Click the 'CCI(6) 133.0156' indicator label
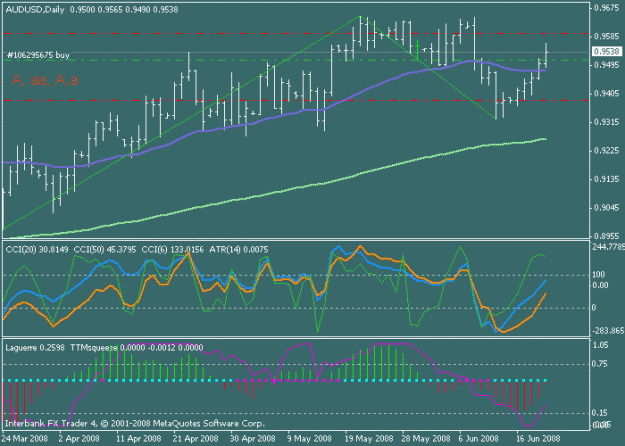The height and width of the screenshot is (446, 625). [173, 250]
